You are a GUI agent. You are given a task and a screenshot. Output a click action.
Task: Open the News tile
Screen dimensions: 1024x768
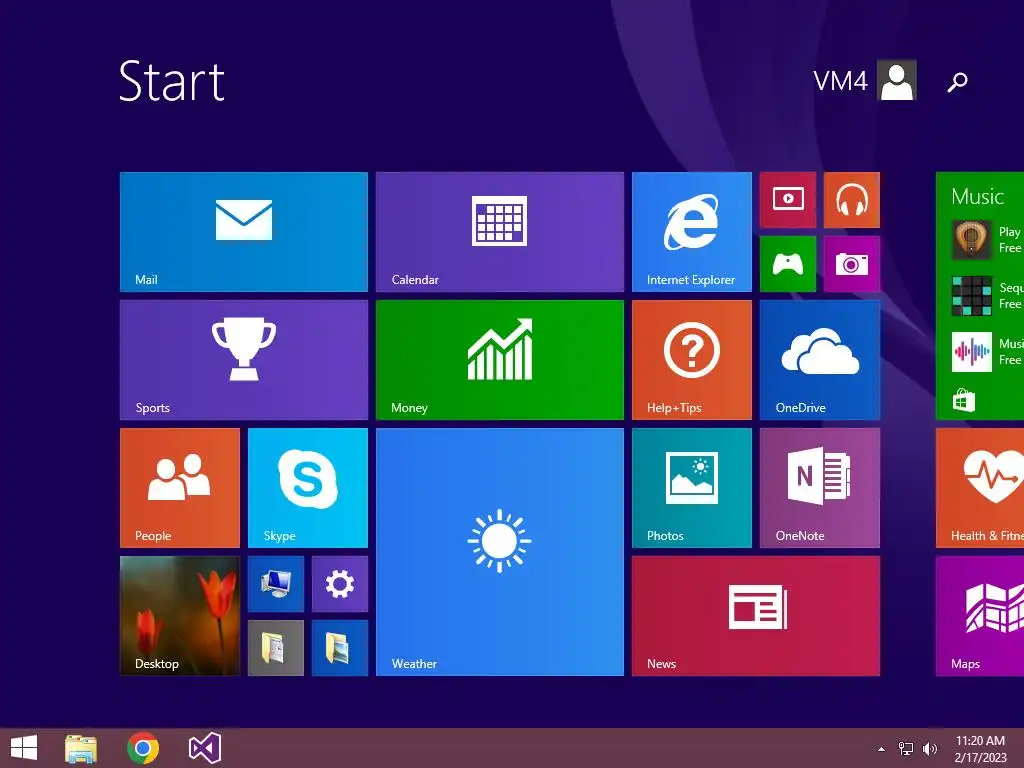pos(756,616)
